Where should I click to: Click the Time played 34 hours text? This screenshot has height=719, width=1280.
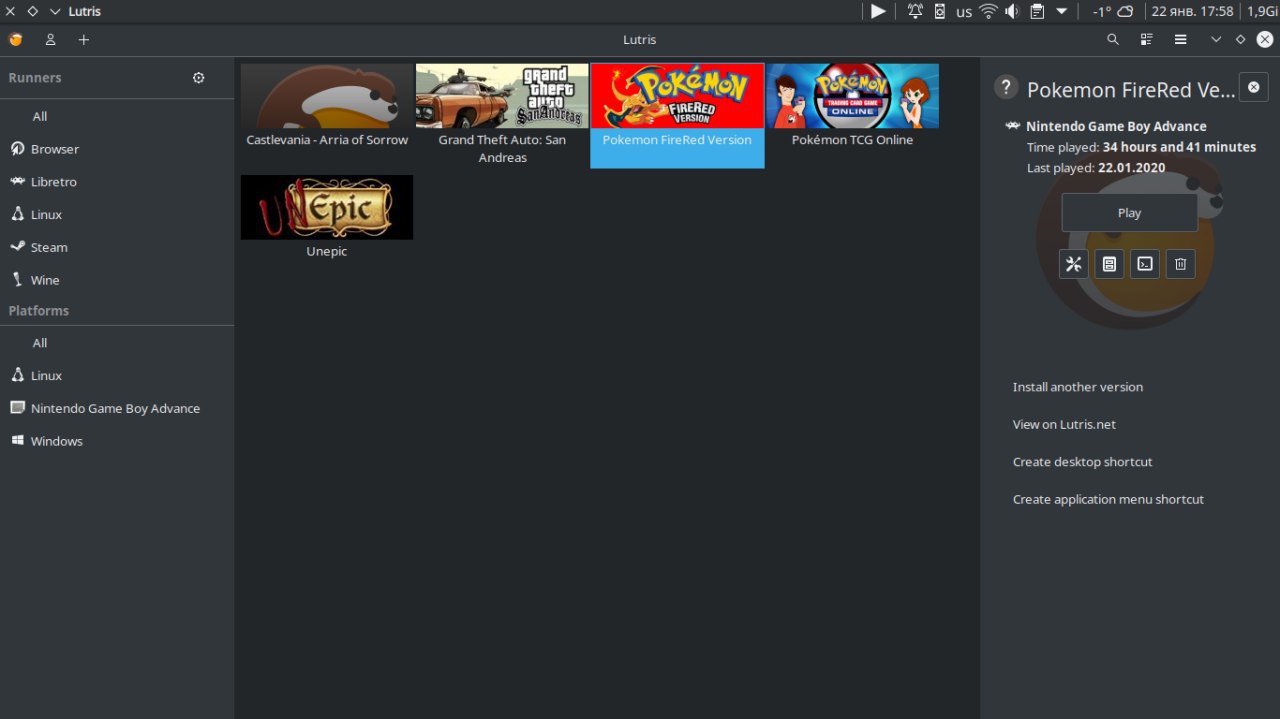coord(1141,147)
